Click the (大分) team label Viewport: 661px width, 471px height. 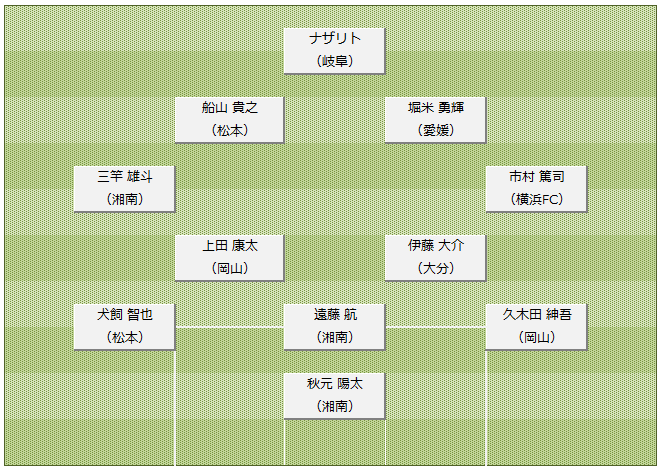click(x=436, y=268)
